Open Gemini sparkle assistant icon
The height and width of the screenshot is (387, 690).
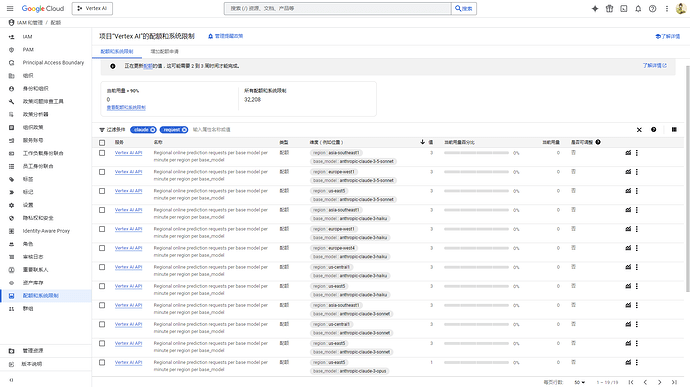(595, 8)
